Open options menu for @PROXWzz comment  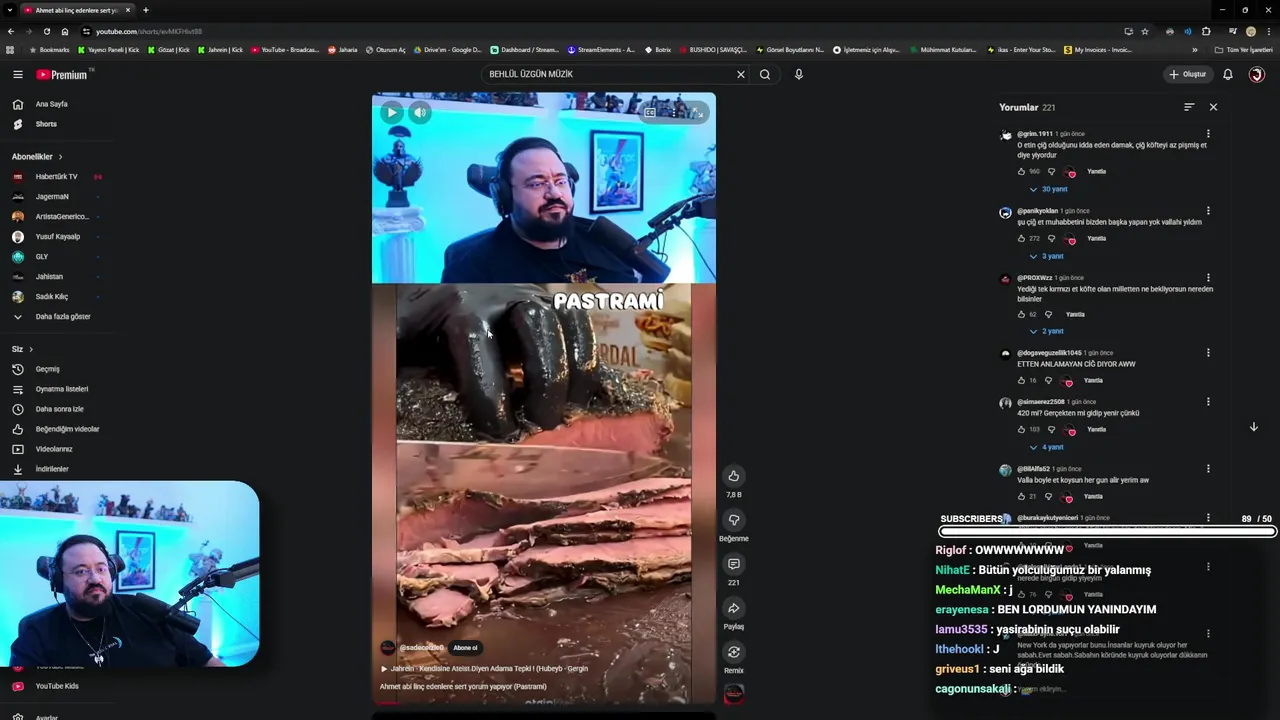coord(1208,278)
